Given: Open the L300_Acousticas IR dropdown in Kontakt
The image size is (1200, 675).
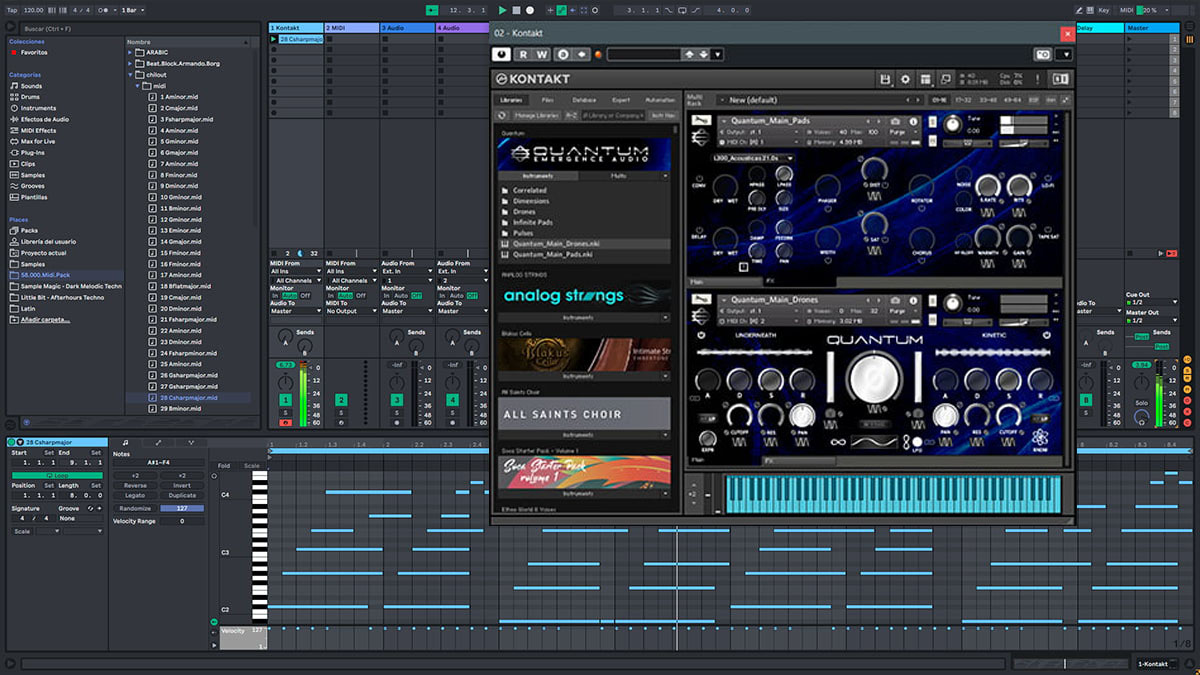Looking at the screenshot, I should pyautogui.click(x=752, y=158).
